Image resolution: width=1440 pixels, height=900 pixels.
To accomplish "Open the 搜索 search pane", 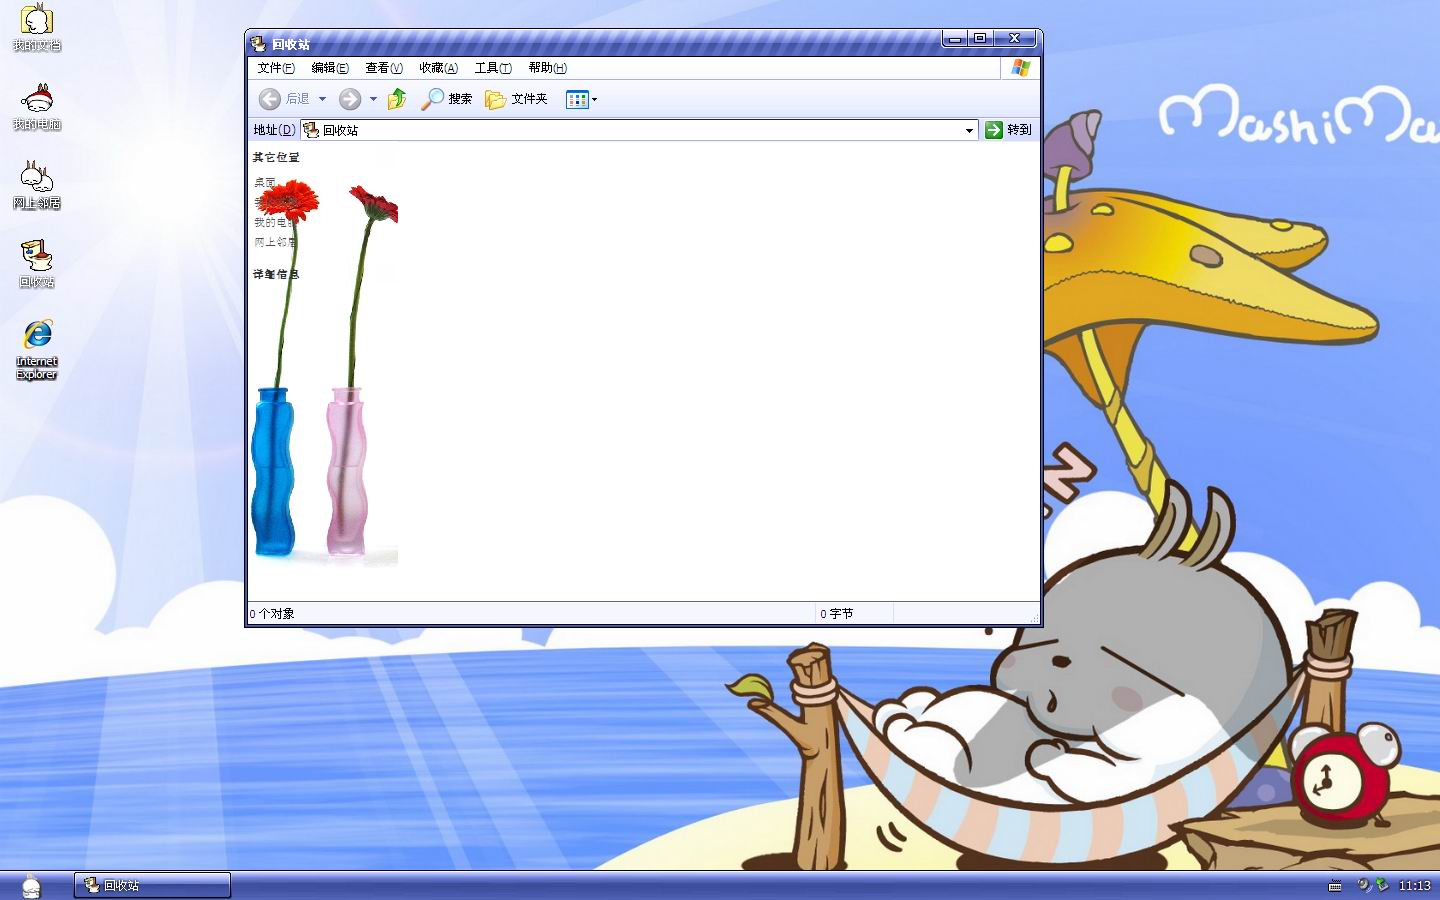I will 447,99.
